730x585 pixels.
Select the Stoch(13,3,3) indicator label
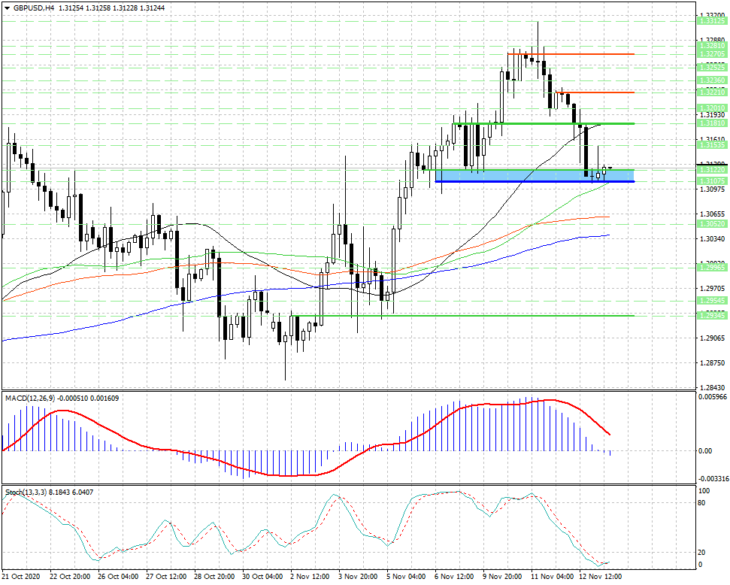click(x=26, y=492)
